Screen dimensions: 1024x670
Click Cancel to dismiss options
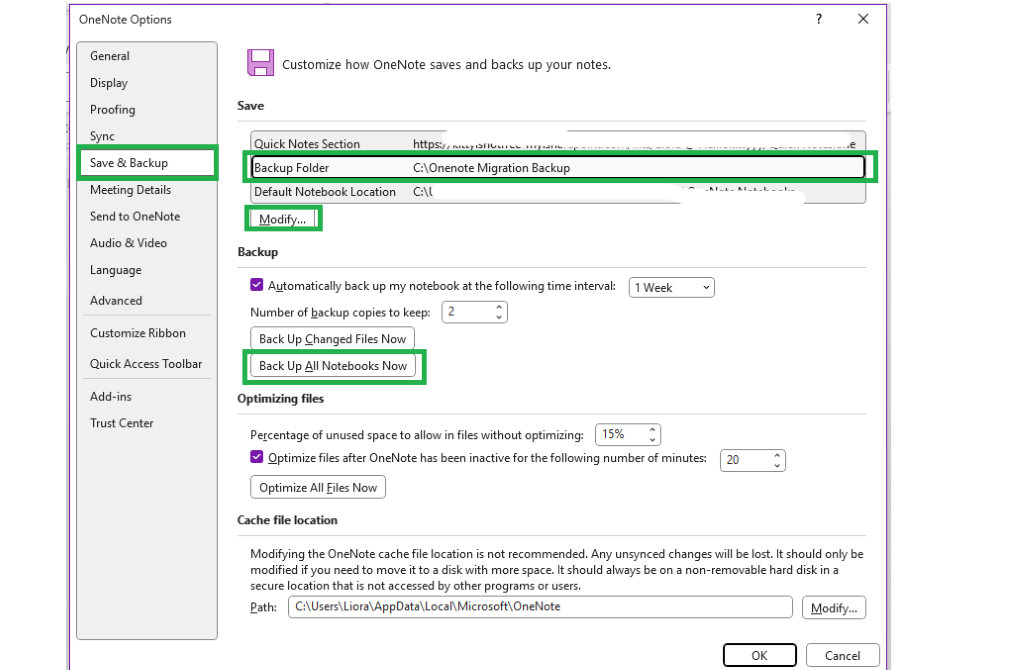[x=842, y=655]
